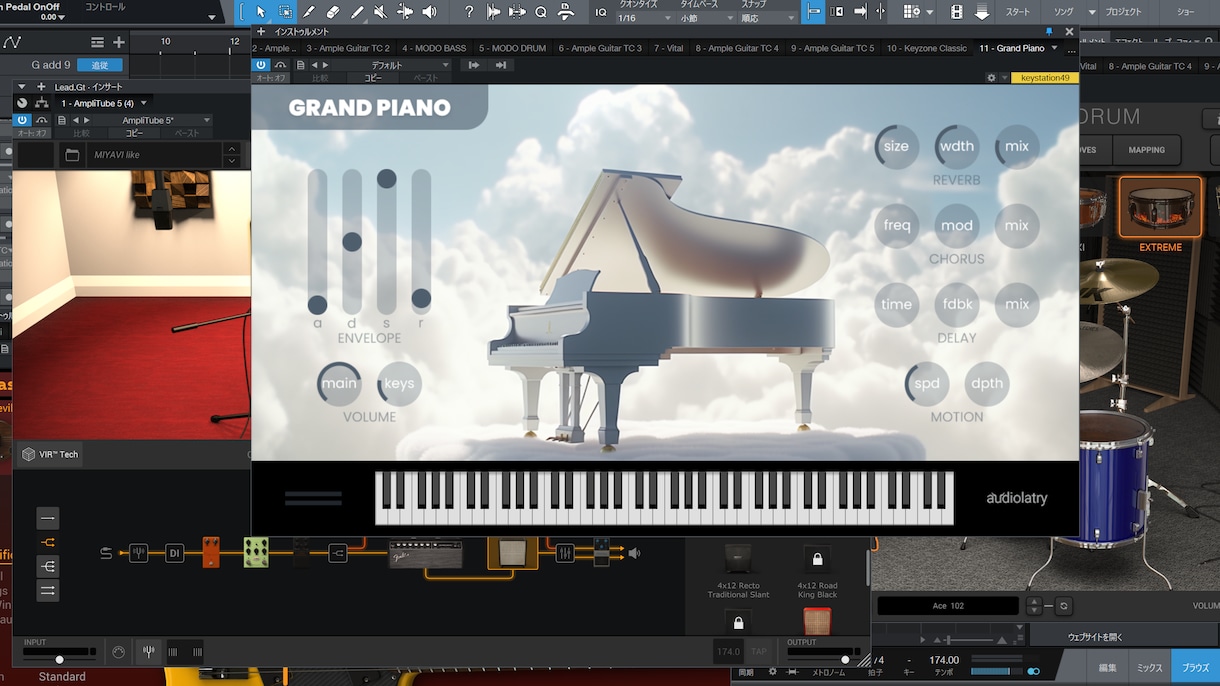Open the Quantize 1/16 dropdown

(644, 18)
